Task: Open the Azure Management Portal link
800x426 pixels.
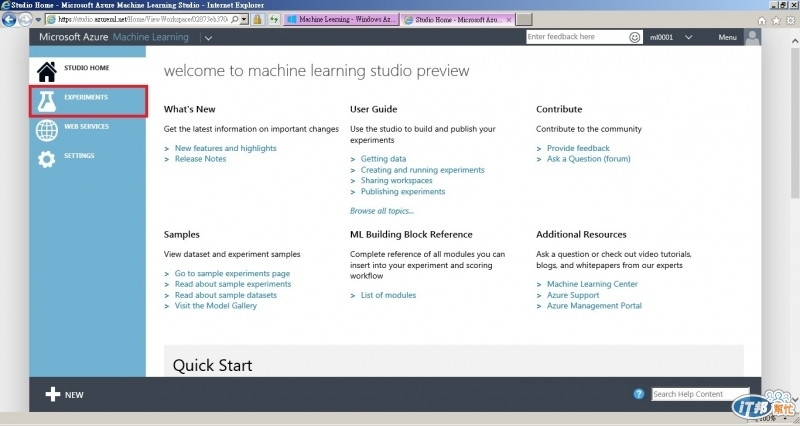Action: coord(594,306)
